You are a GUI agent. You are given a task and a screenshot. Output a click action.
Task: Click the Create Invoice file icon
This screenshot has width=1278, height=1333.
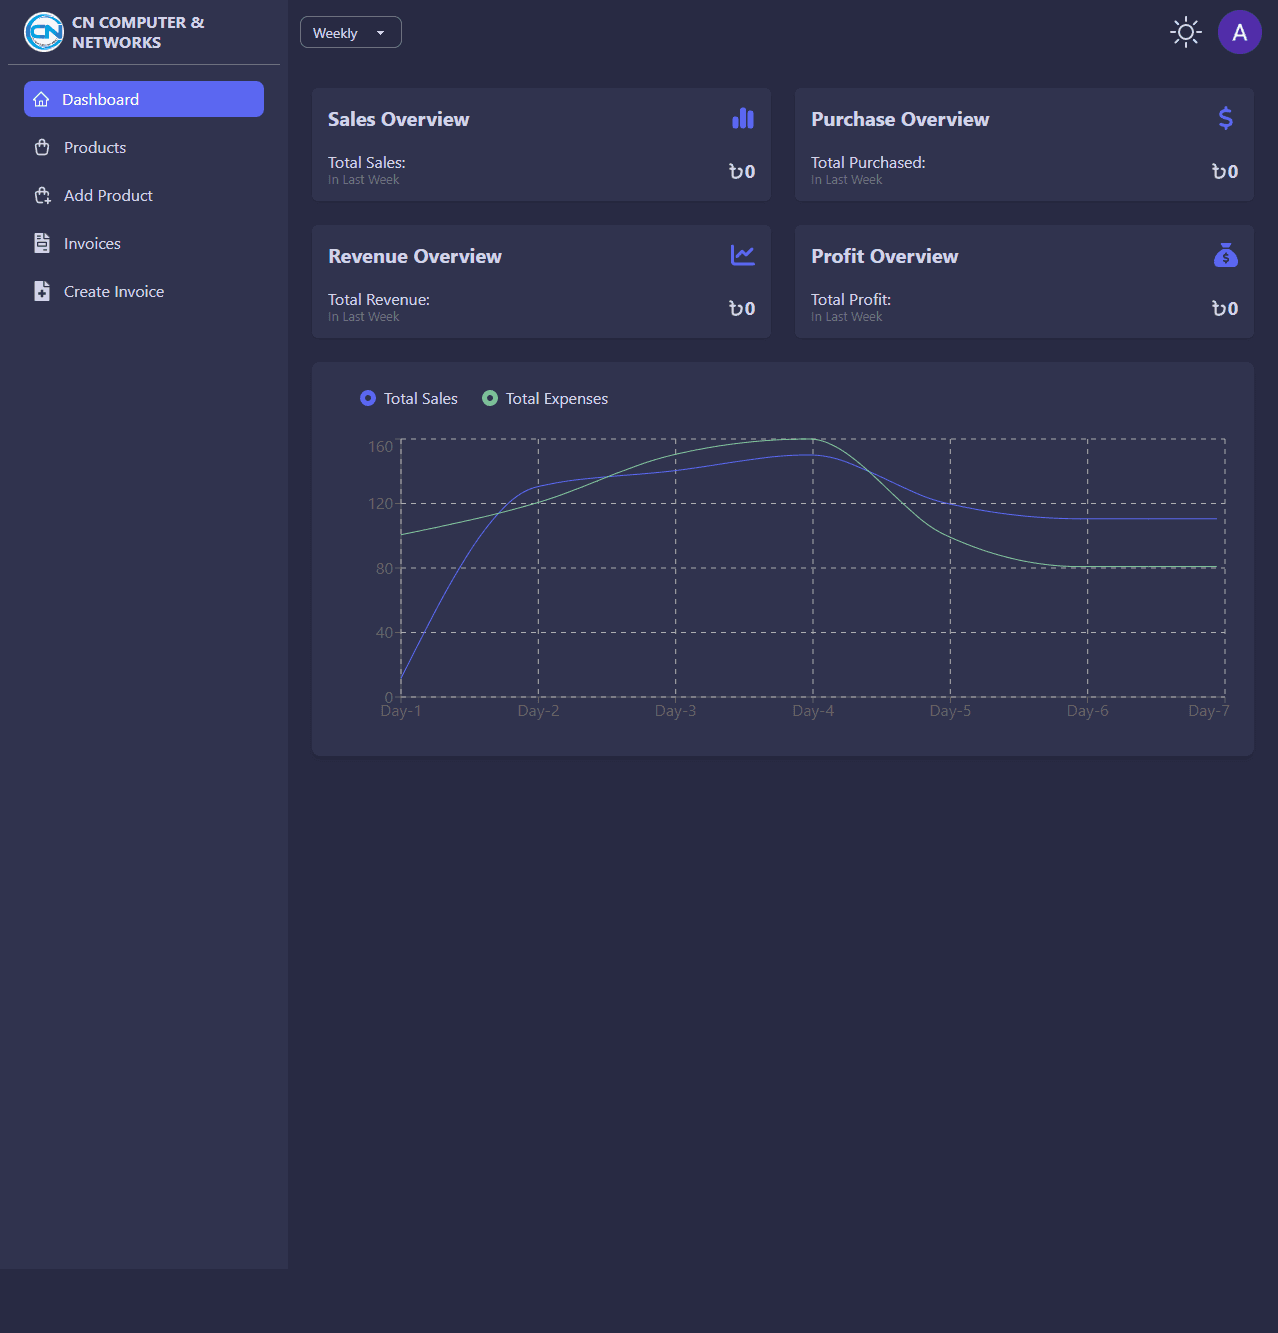[42, 291]
